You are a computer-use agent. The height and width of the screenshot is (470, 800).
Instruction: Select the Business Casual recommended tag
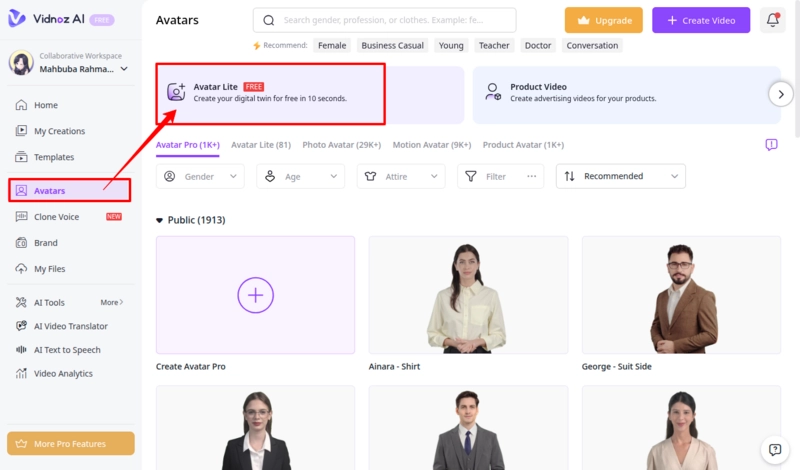[x=392, y=45]
